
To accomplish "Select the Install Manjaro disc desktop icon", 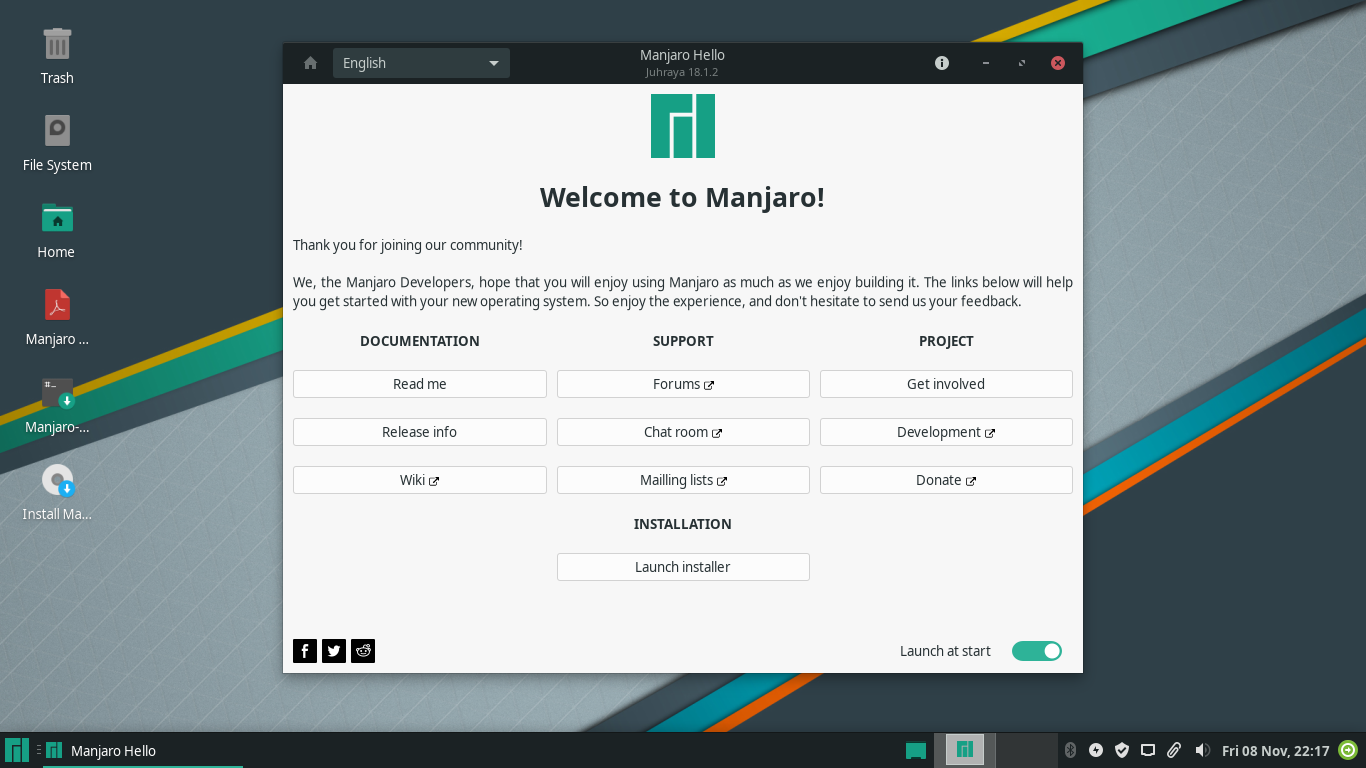I will 57,480.
